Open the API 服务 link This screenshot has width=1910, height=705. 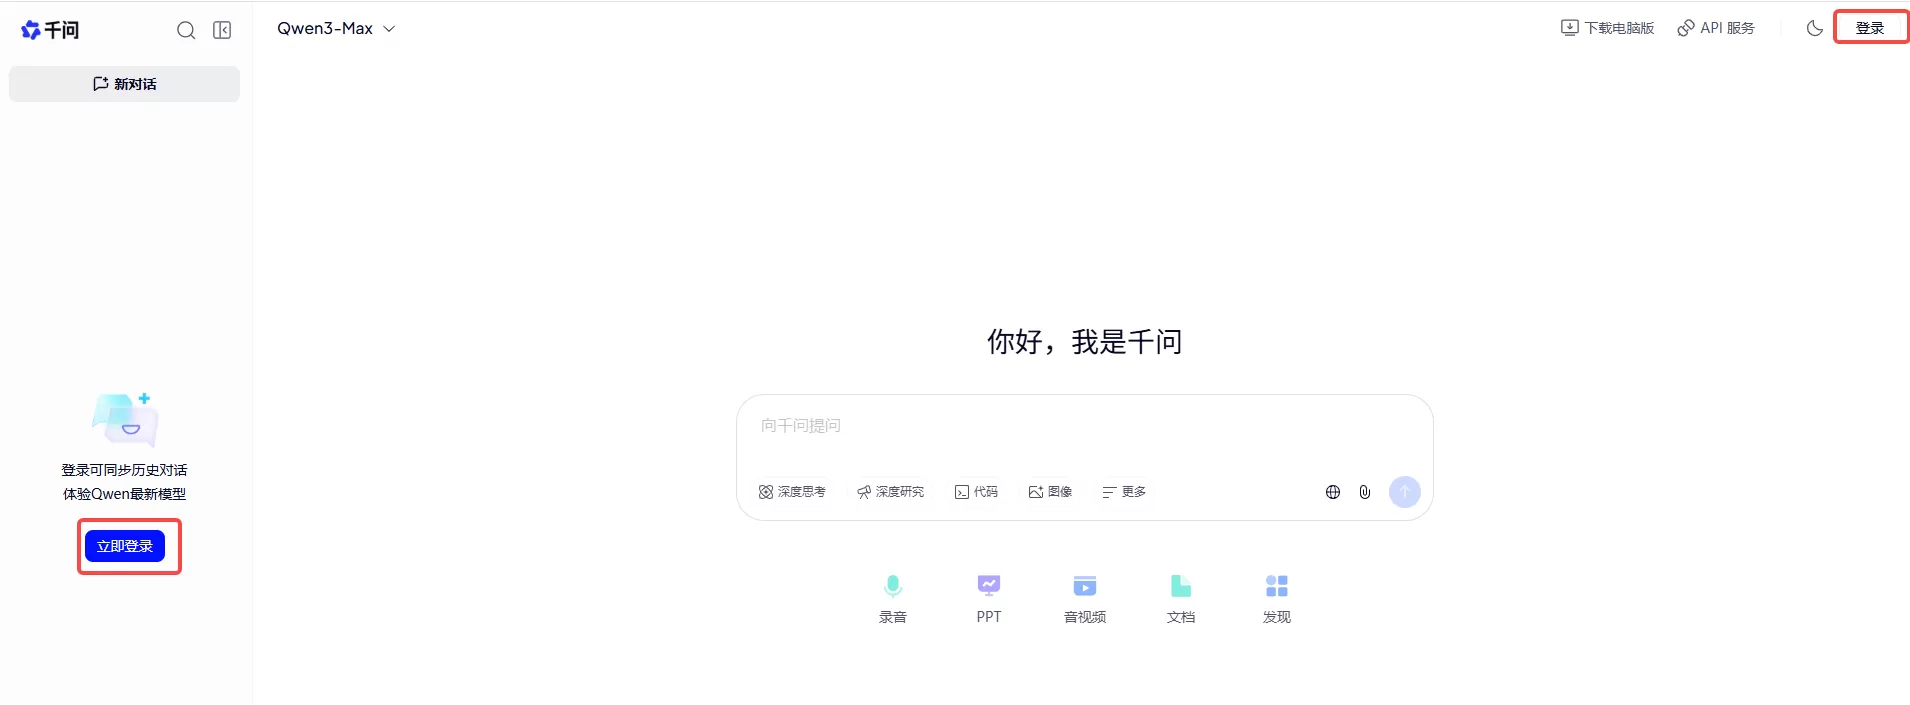[x=1716, y=28]
